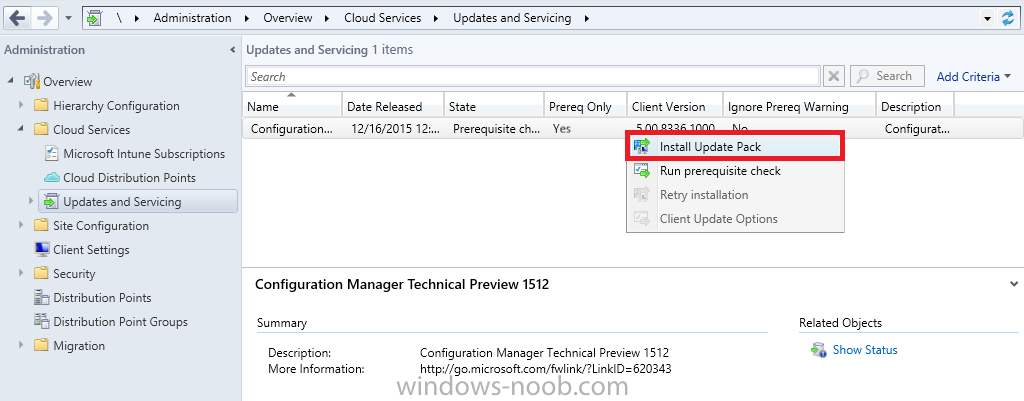Refresh the view with the refresh icon
Image resolution: width=1024 pixels, height=401 pixels.
[x=1008, y=18]
